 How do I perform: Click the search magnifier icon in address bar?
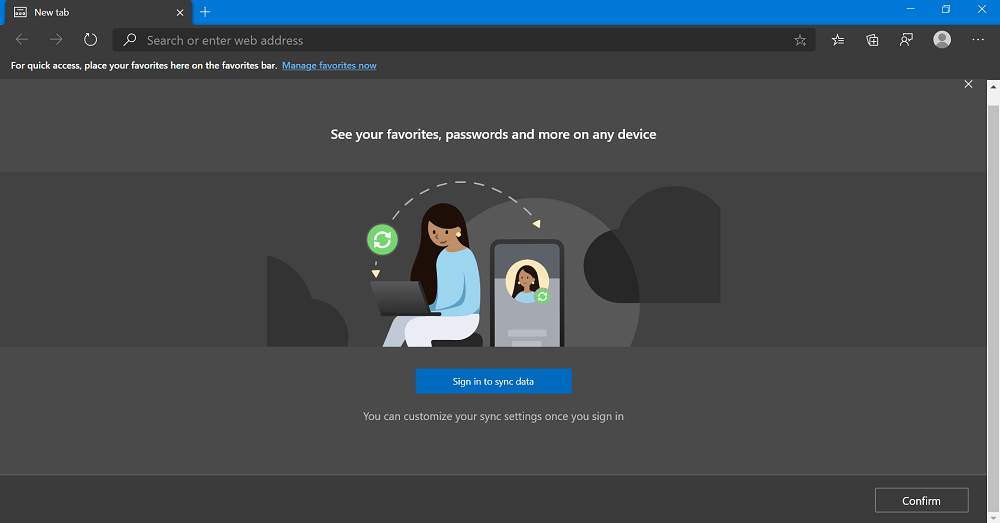click(129, 40)
